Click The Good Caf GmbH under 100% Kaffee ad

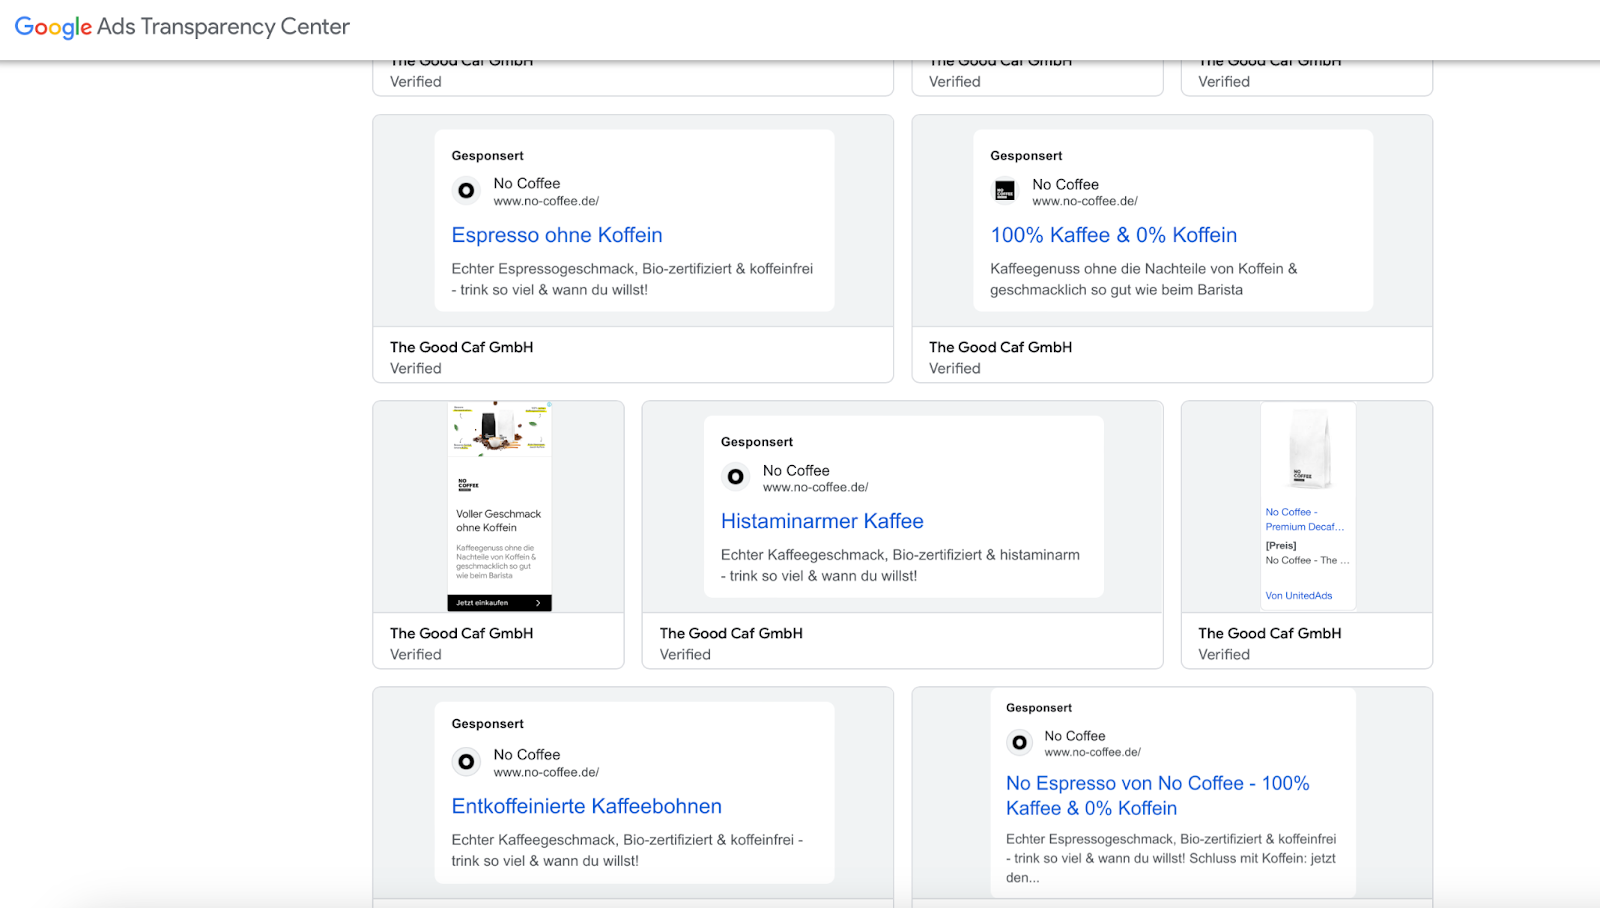1001,347
